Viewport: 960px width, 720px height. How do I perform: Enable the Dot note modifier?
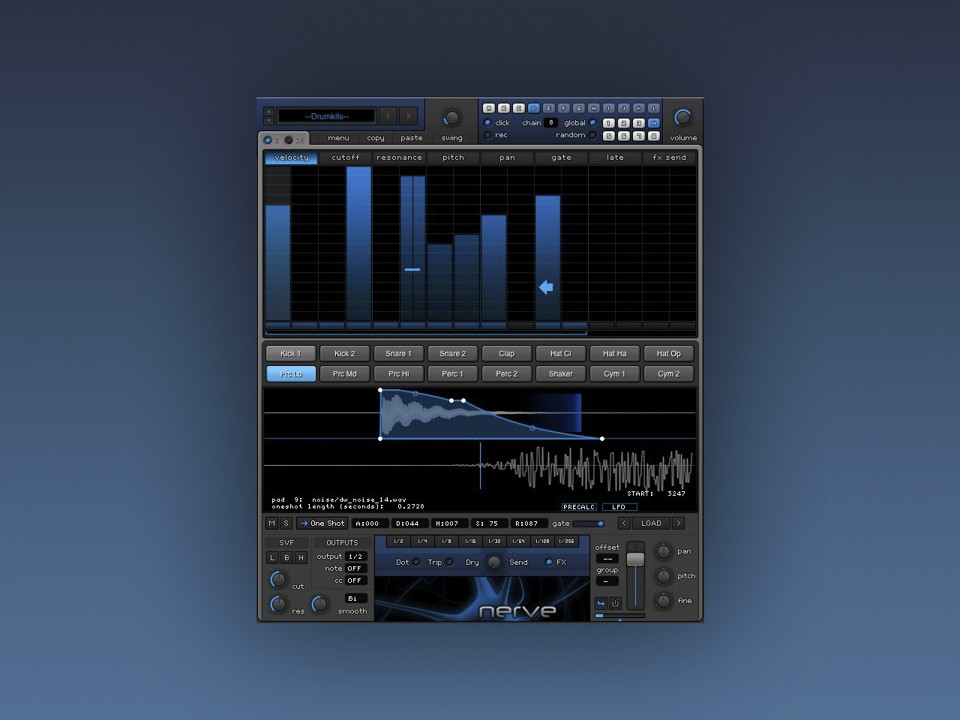point(416,563)
